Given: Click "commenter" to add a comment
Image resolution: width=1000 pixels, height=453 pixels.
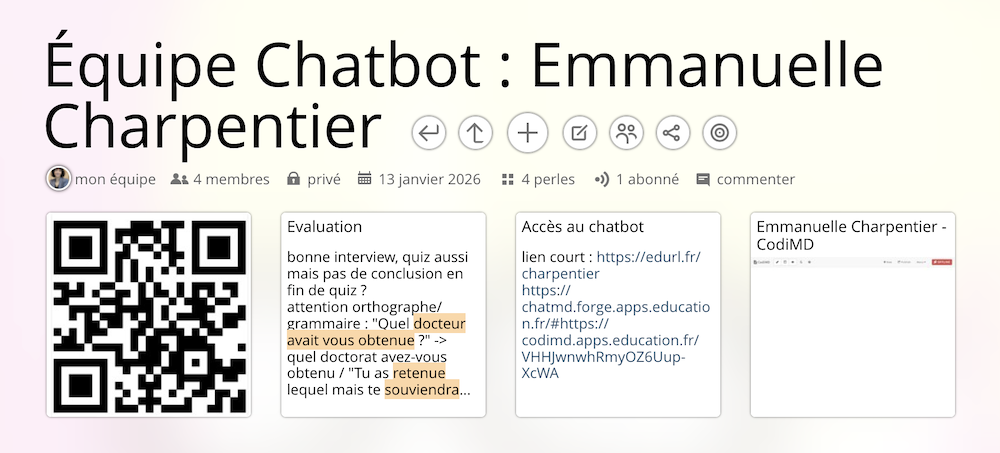Looking at the screenshot, I should click(x=746, y=180).
